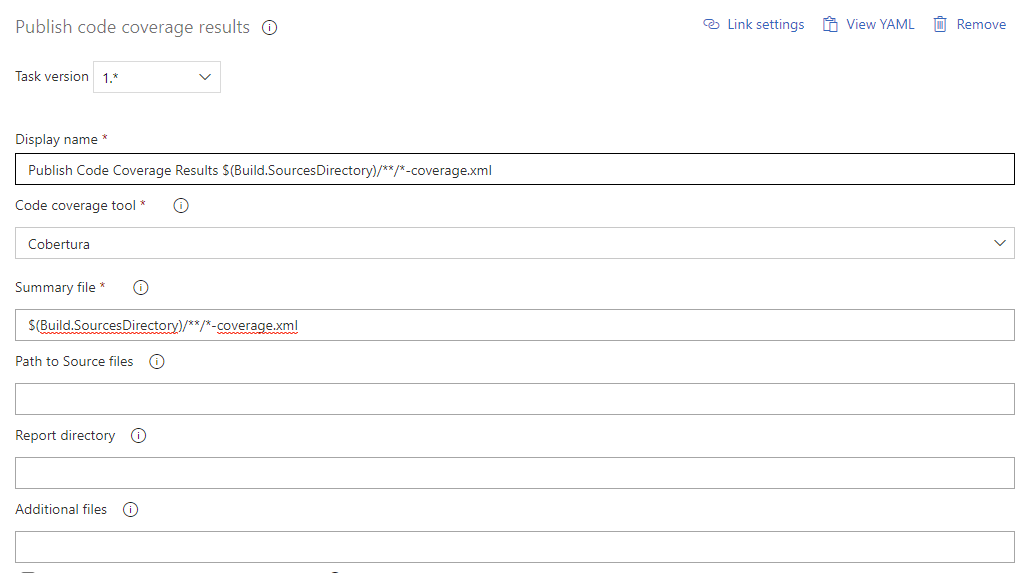Click the Remove link text

pyautogui.click(x=981, y=24)
